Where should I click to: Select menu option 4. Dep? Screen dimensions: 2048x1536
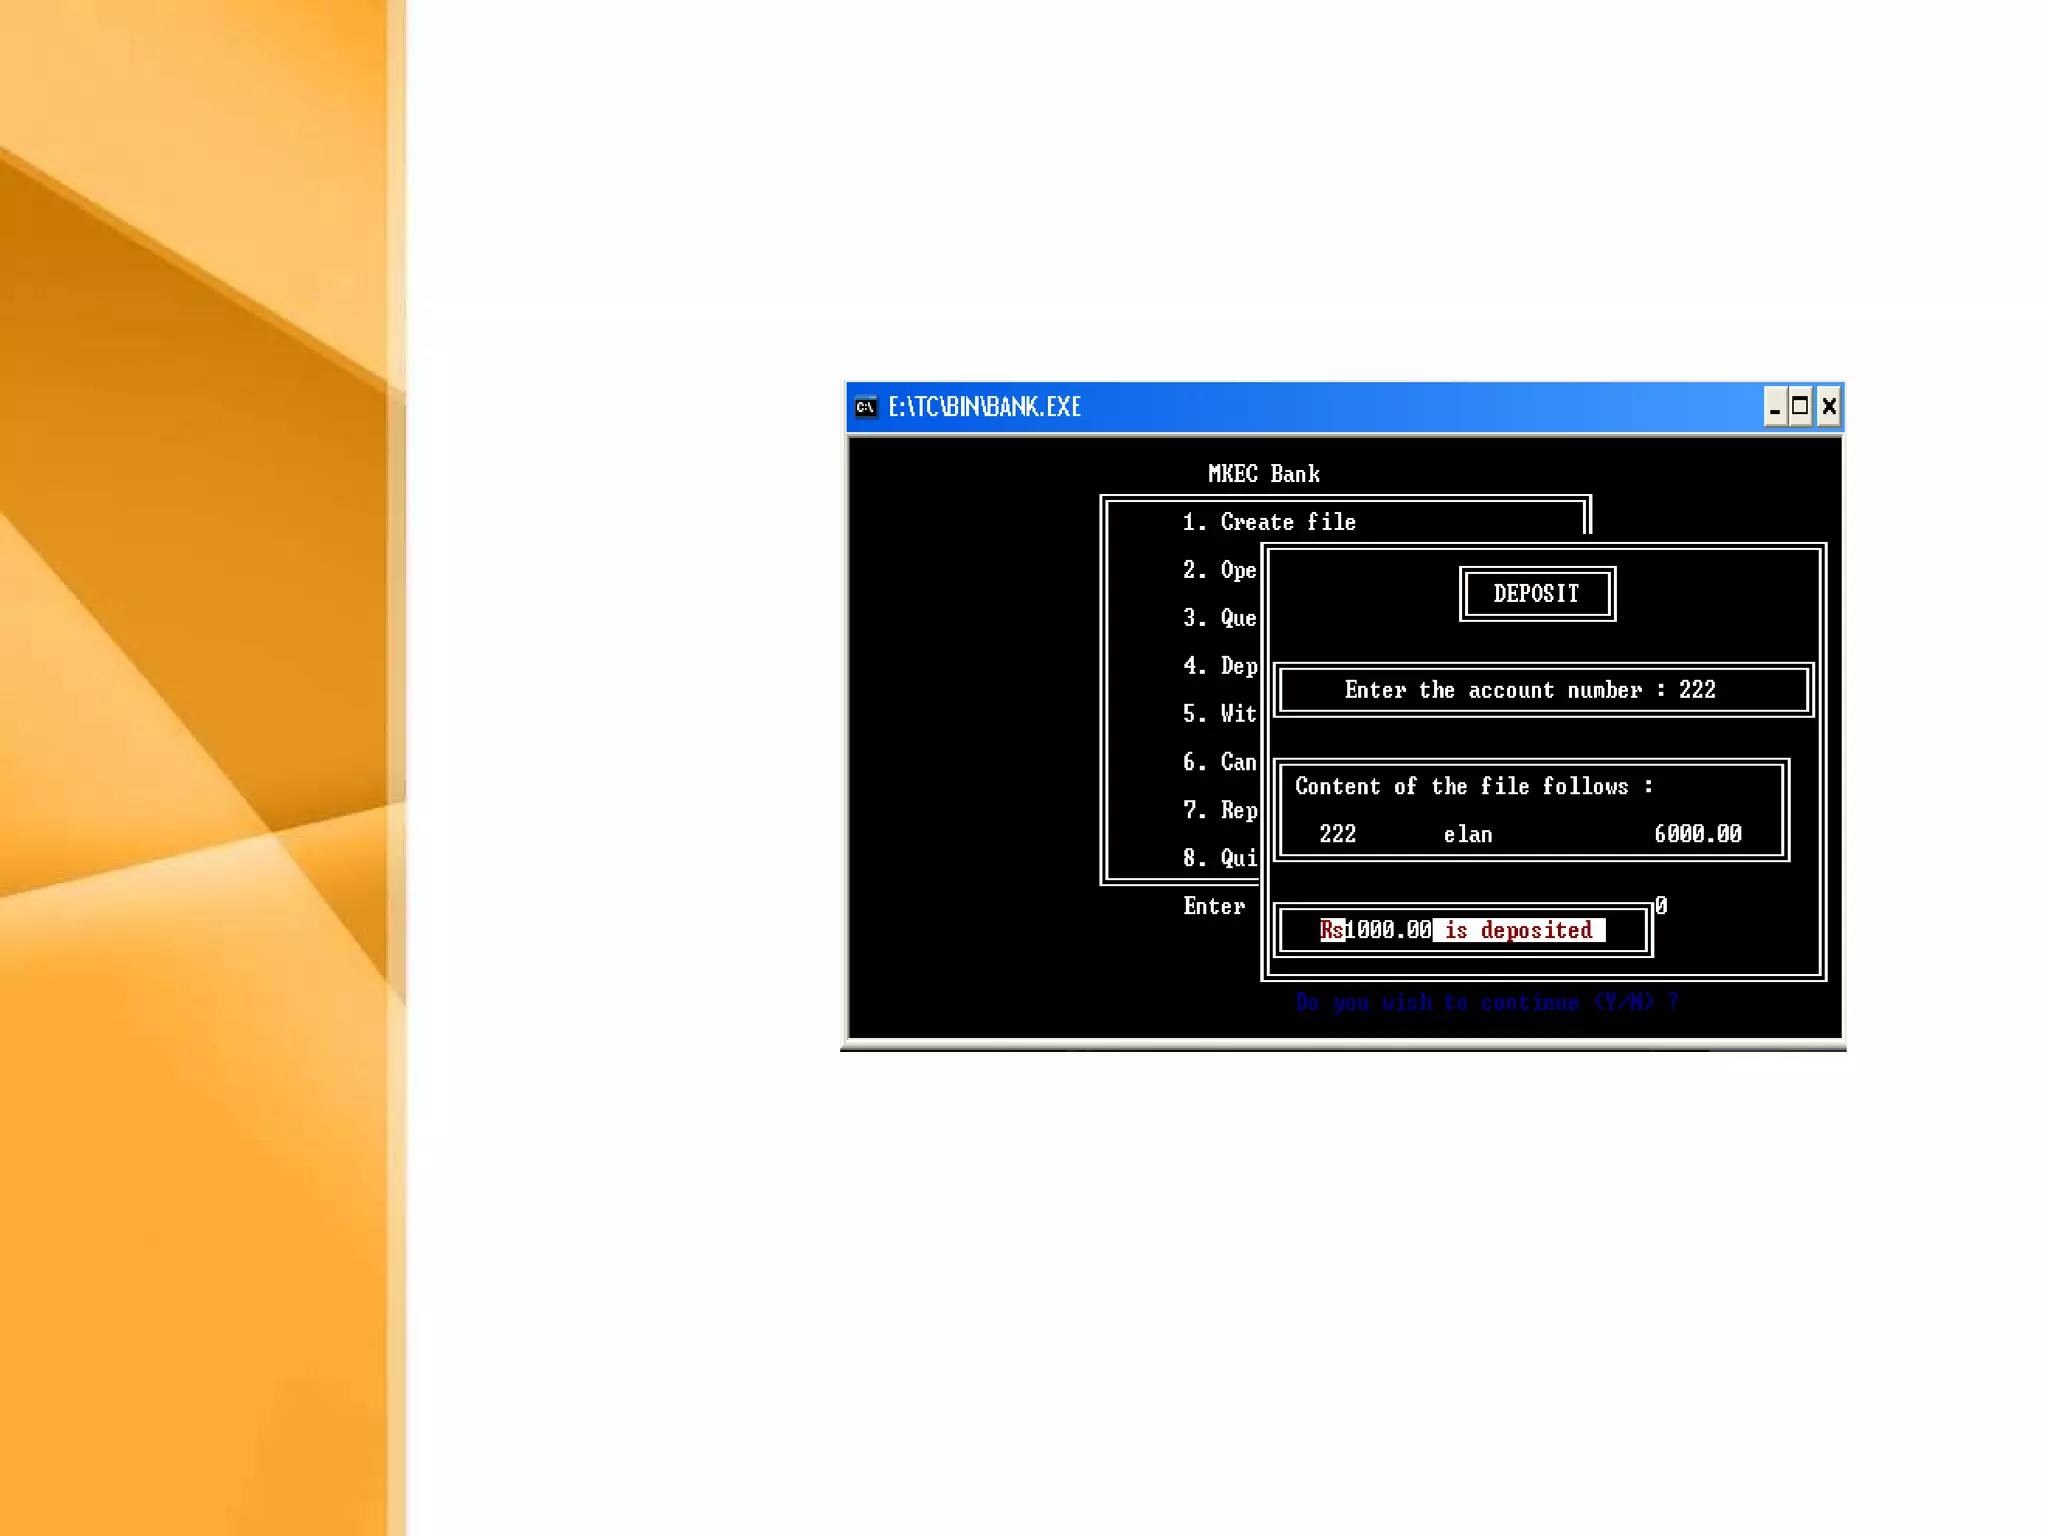pos(1219,666)
